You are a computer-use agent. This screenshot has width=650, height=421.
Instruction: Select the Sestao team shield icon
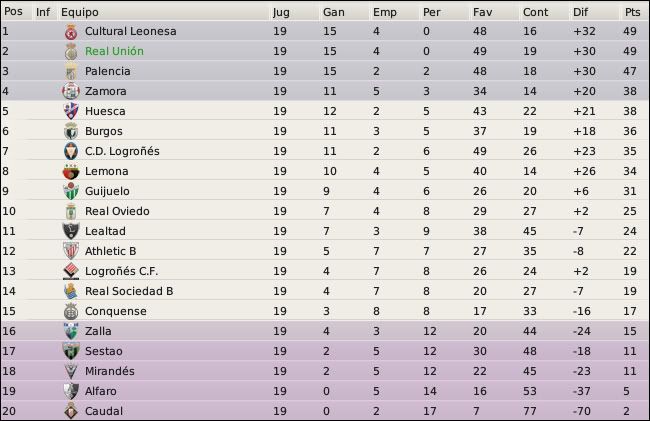71,351
